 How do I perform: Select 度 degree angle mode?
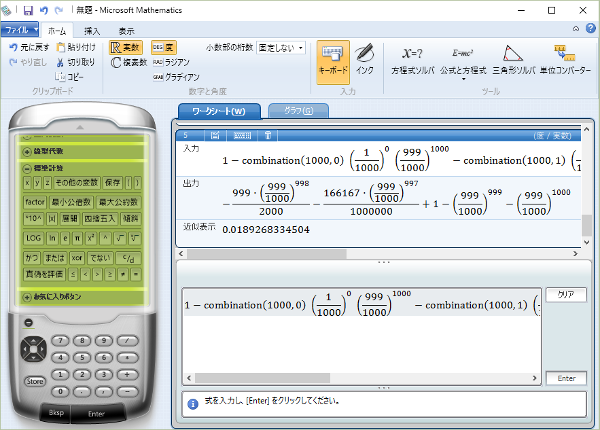pyautogui.click(x=163, y=47)
